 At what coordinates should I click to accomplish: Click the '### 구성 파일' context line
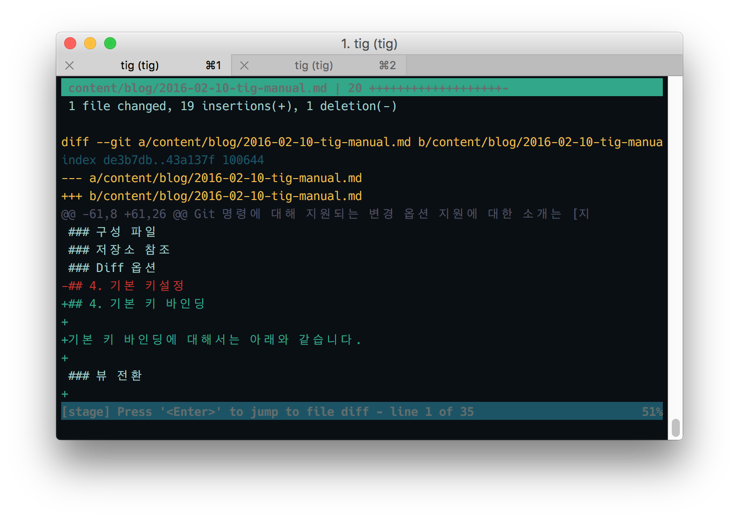click(x=112, y=231)
